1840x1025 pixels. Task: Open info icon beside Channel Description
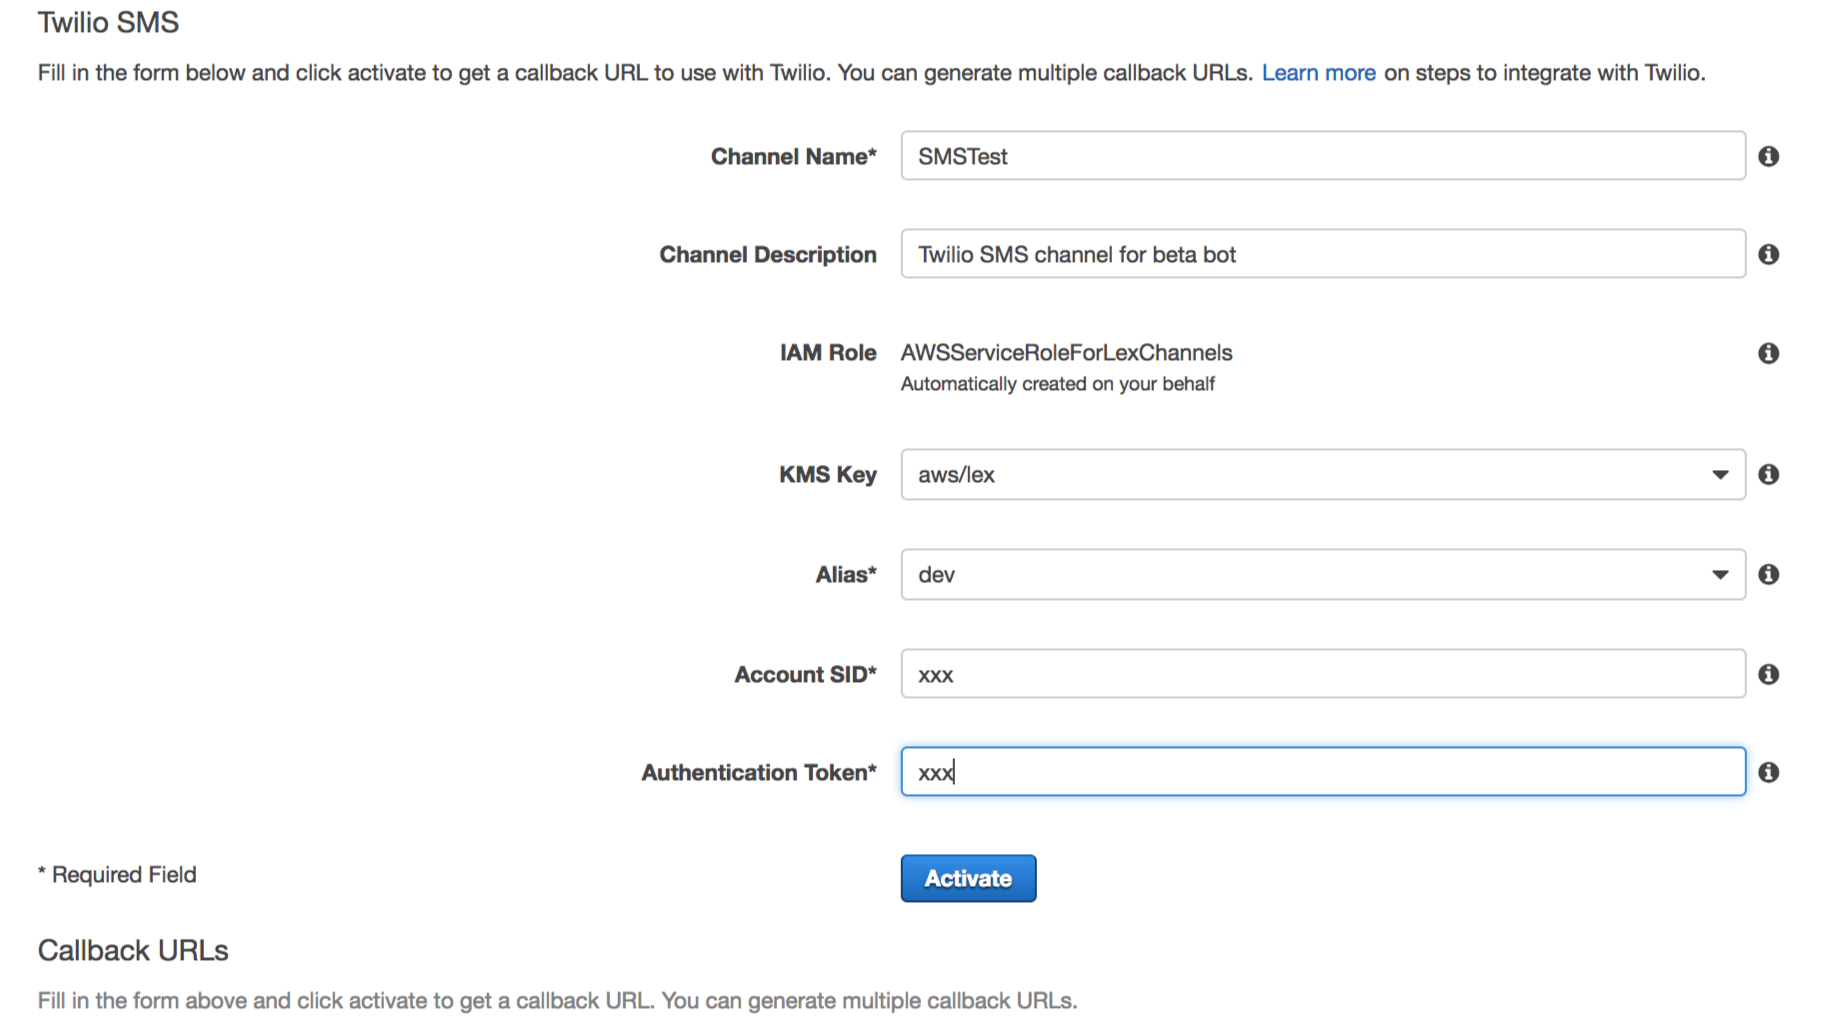tap(1768, 254)
